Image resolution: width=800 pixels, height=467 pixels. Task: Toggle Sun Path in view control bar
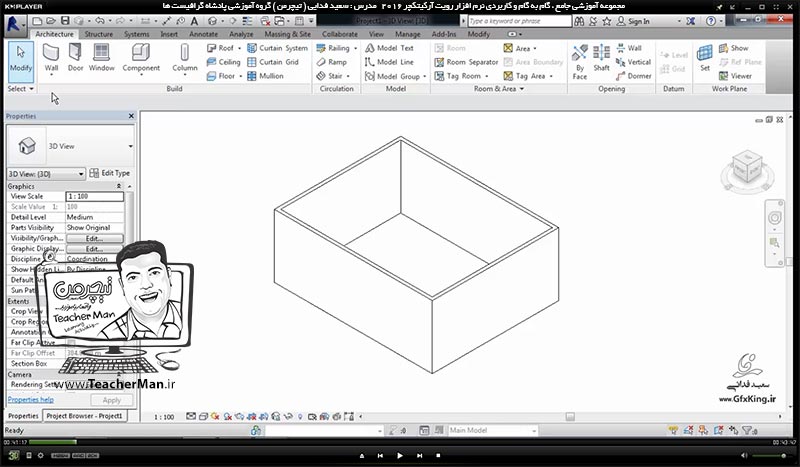point(215,416)
